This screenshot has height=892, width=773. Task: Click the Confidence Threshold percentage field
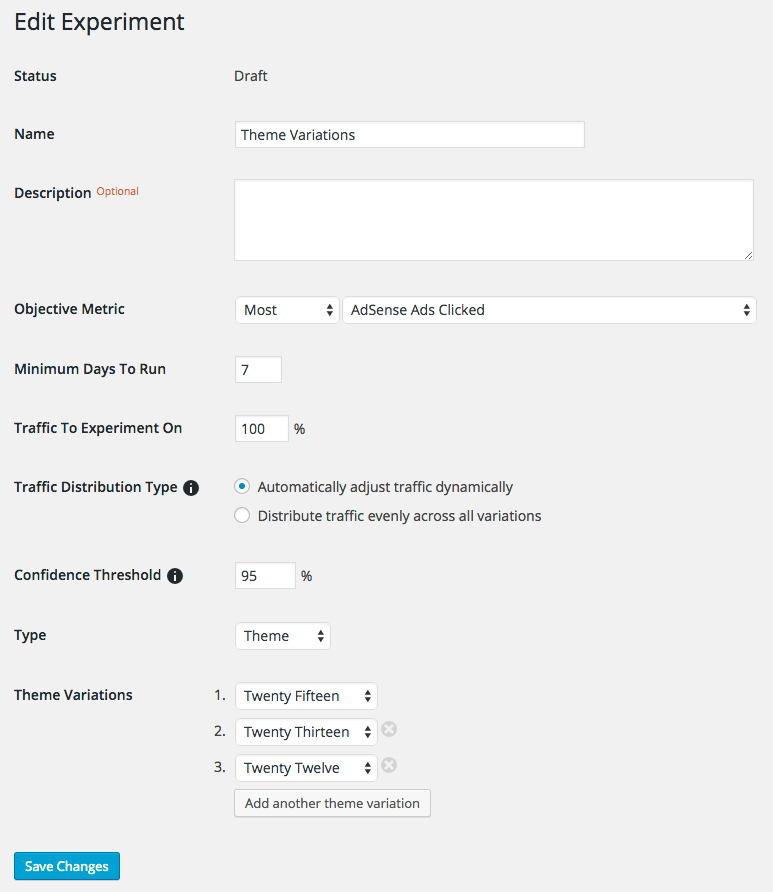[265, 576]
